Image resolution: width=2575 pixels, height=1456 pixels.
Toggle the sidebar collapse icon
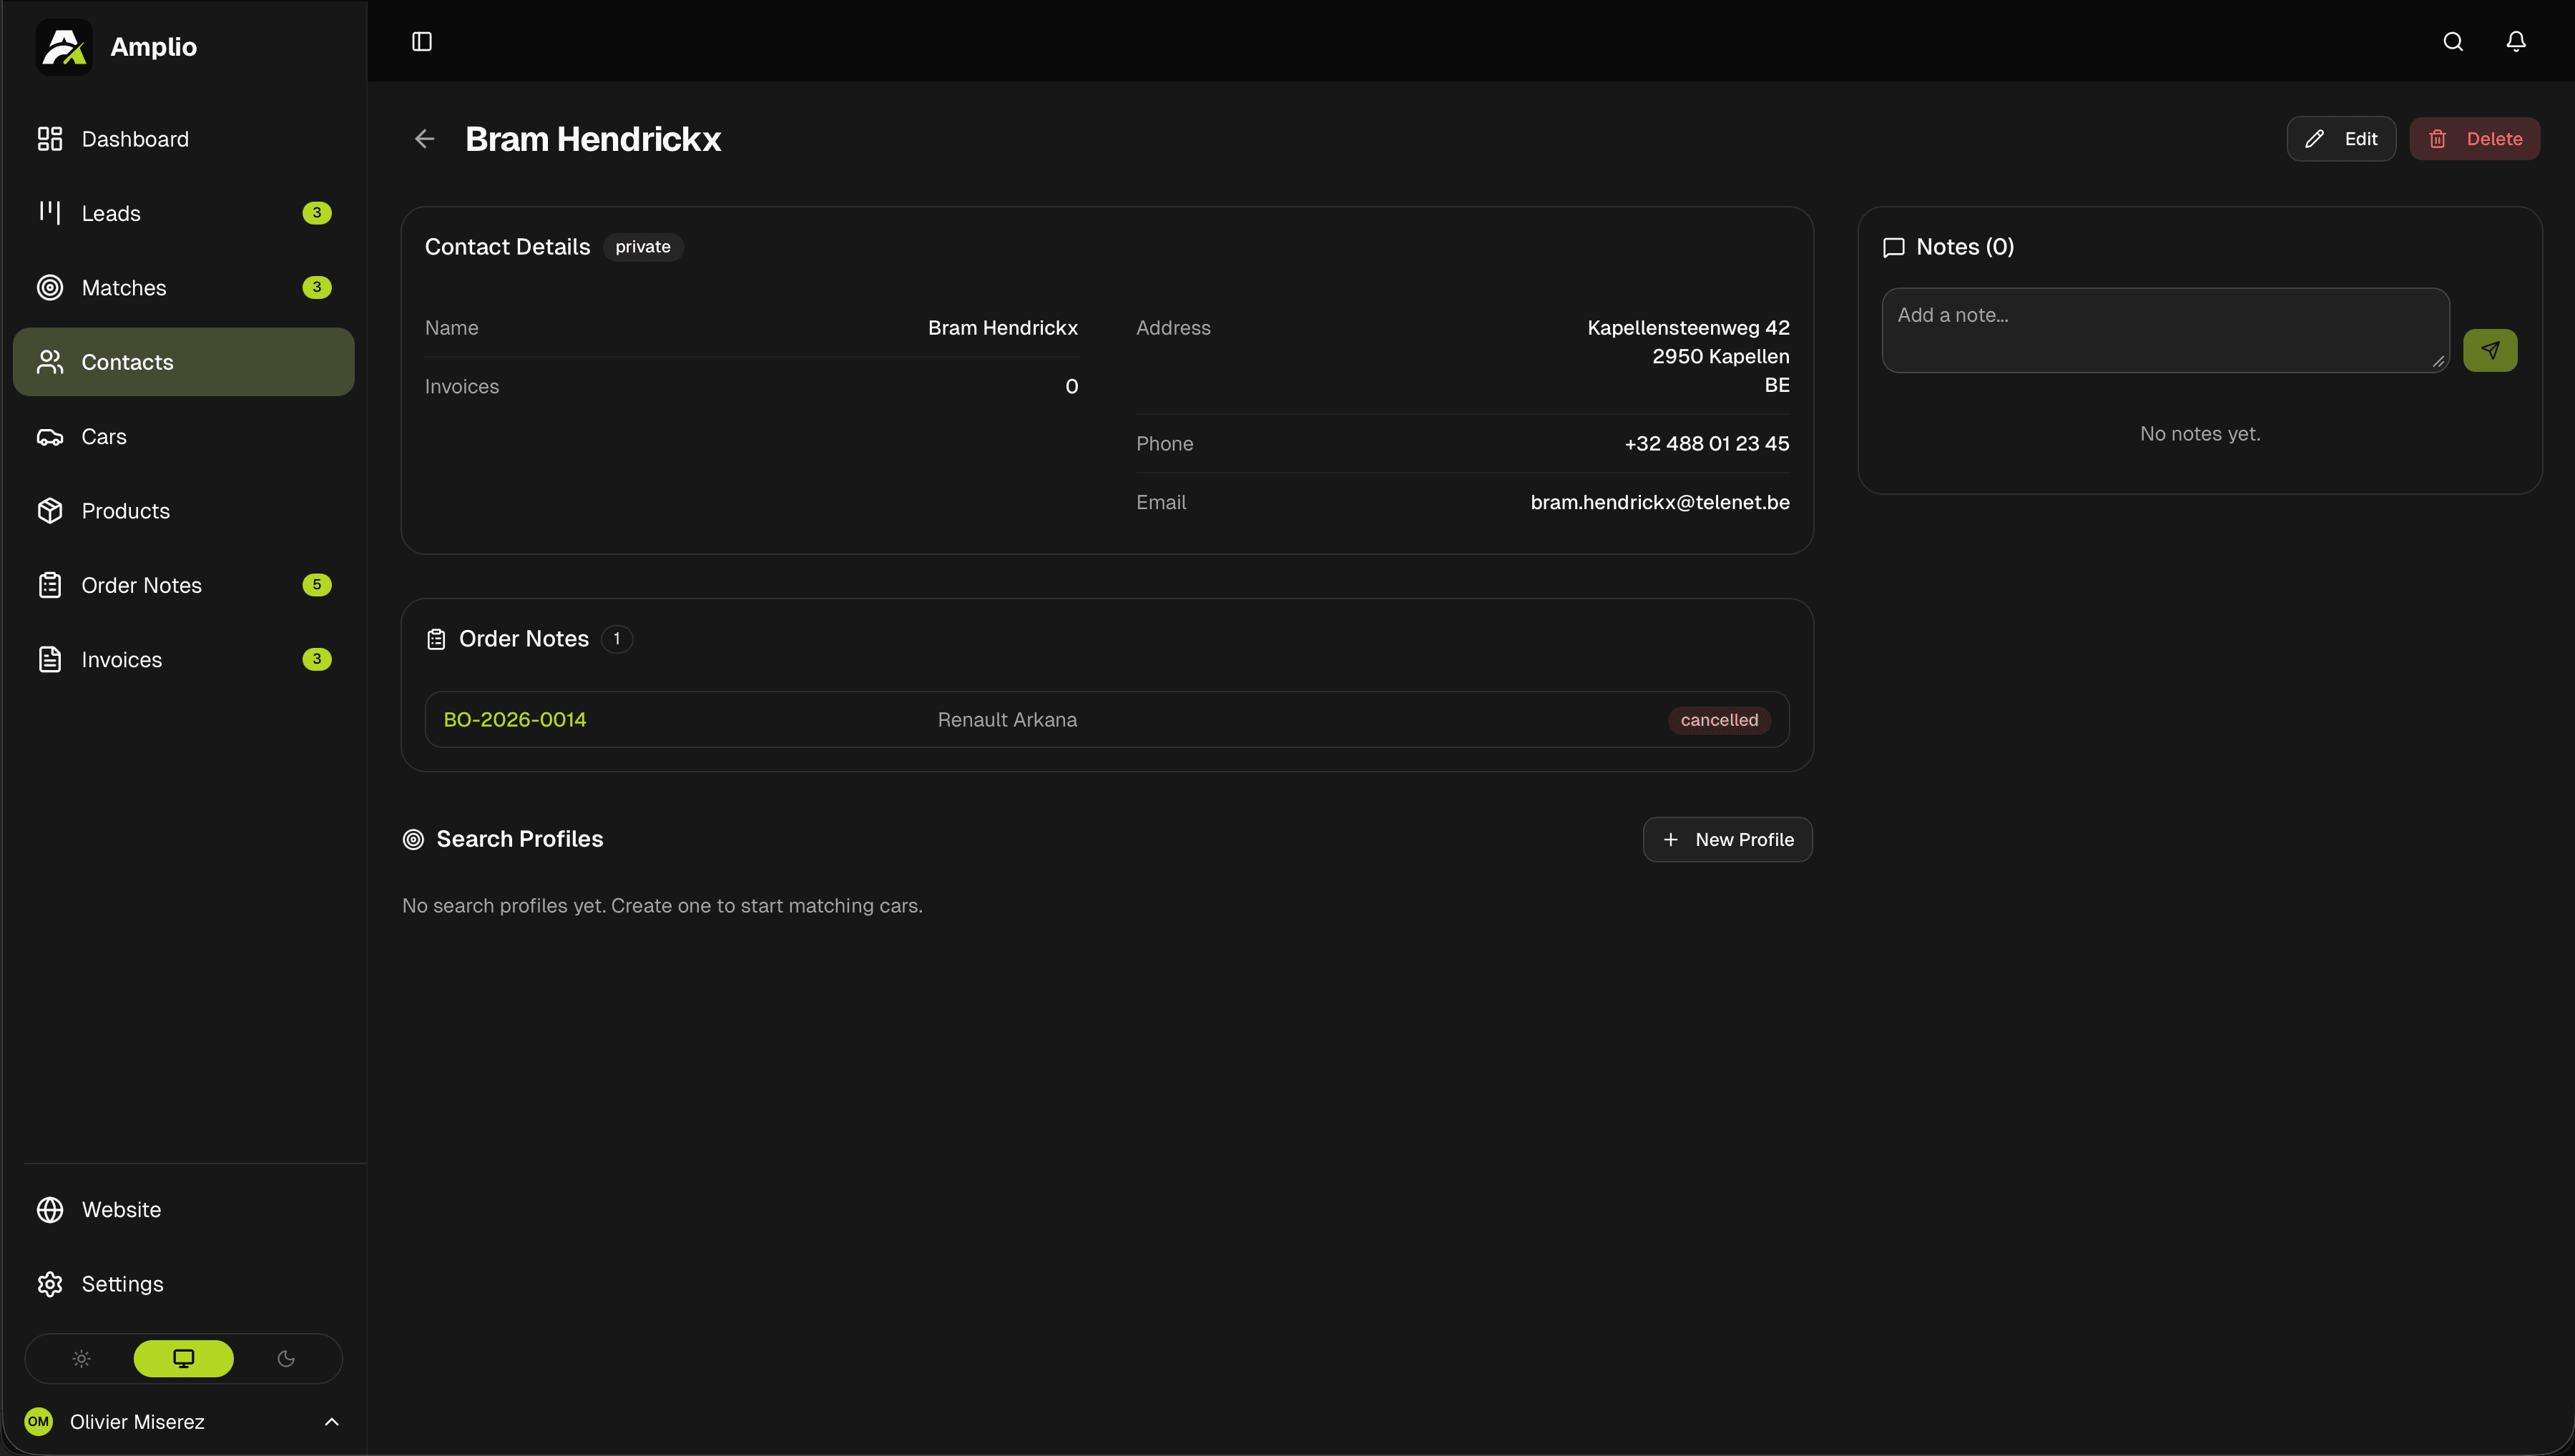(x=422, y=41)
